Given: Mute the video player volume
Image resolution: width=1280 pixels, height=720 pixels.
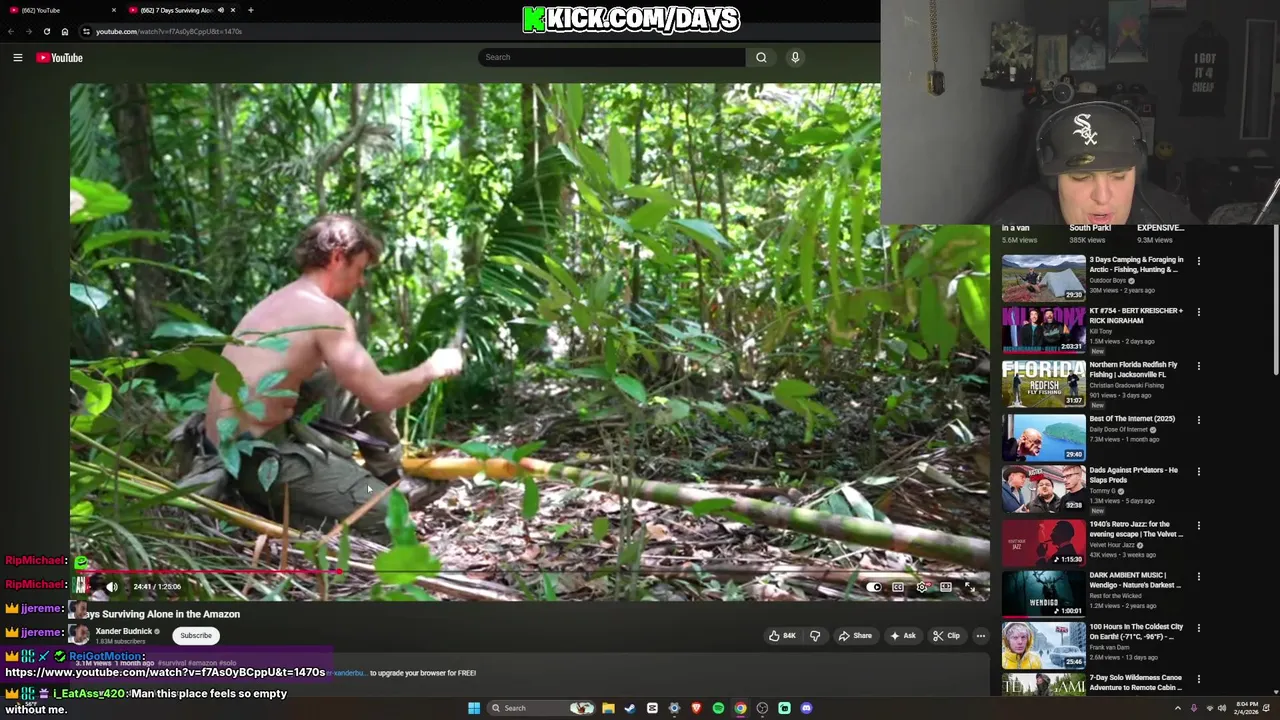Looking at the screenshot, I should [112, 587].
